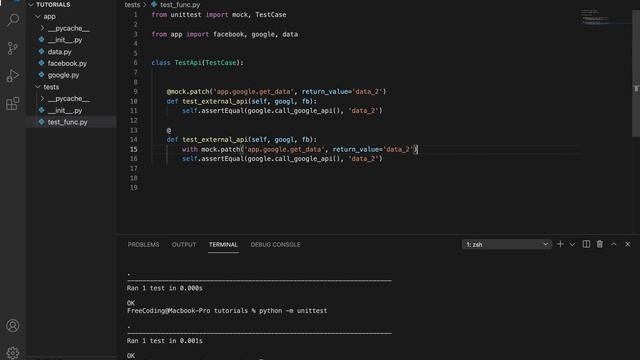
Task: Expand __pycache__ folder under app
Action: point(42,28)
